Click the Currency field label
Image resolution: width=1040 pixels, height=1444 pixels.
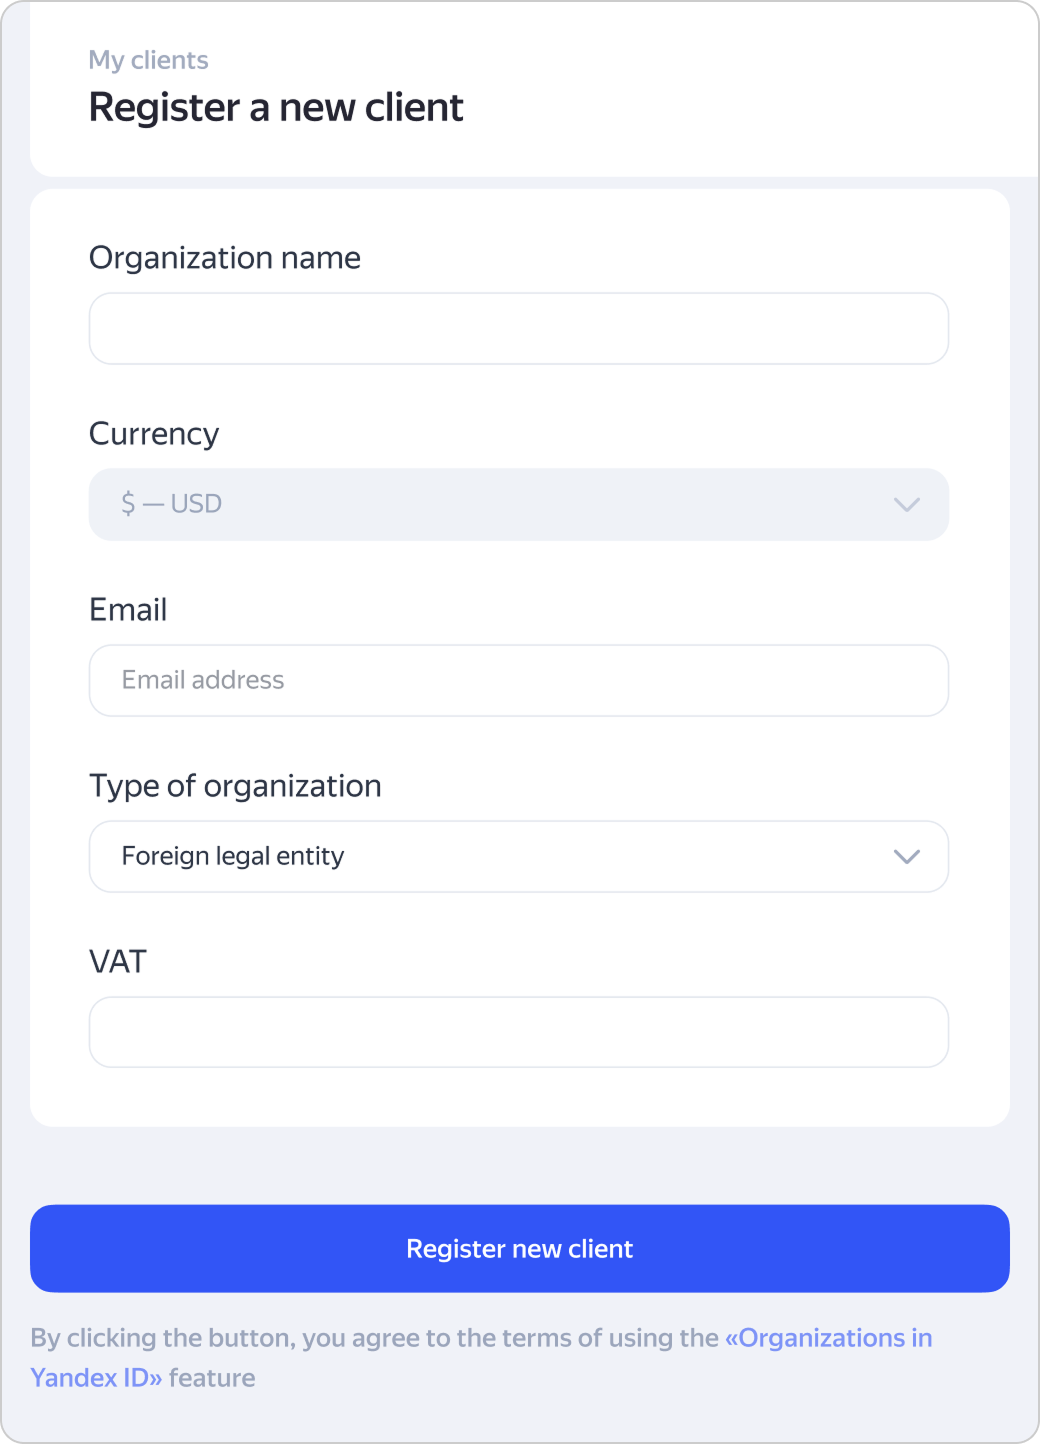point(153,434)
